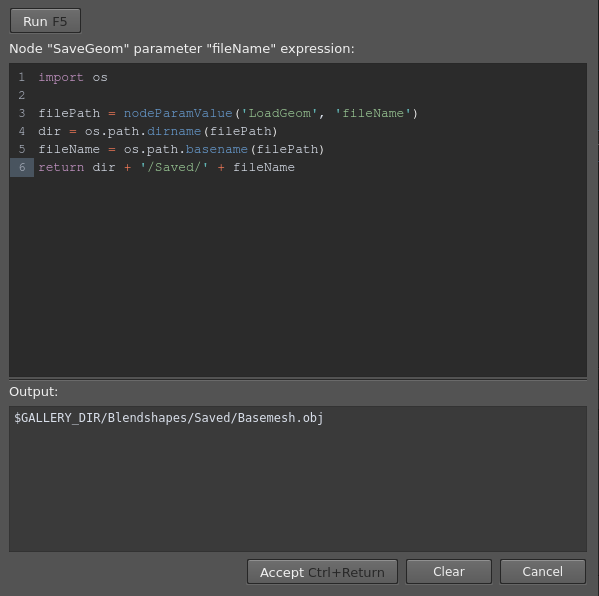Cancel the expression dialog

tap(542, 572)
